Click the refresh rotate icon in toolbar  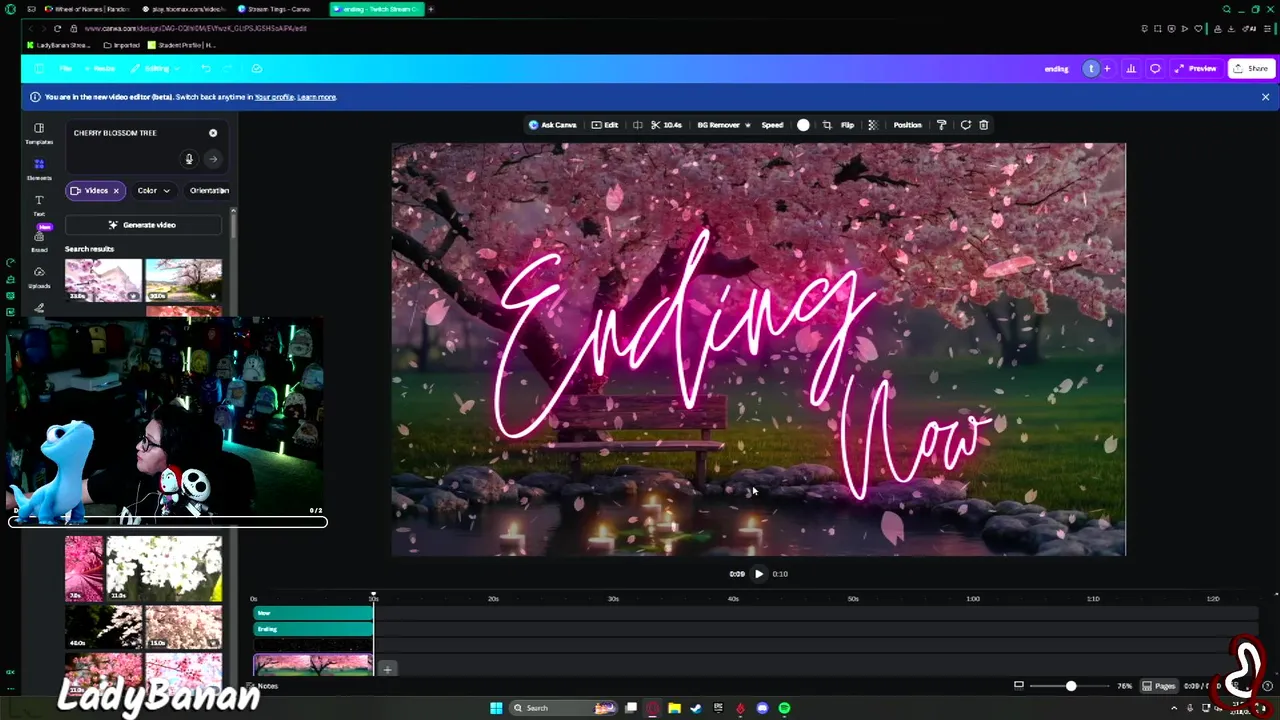click(965, 125)
